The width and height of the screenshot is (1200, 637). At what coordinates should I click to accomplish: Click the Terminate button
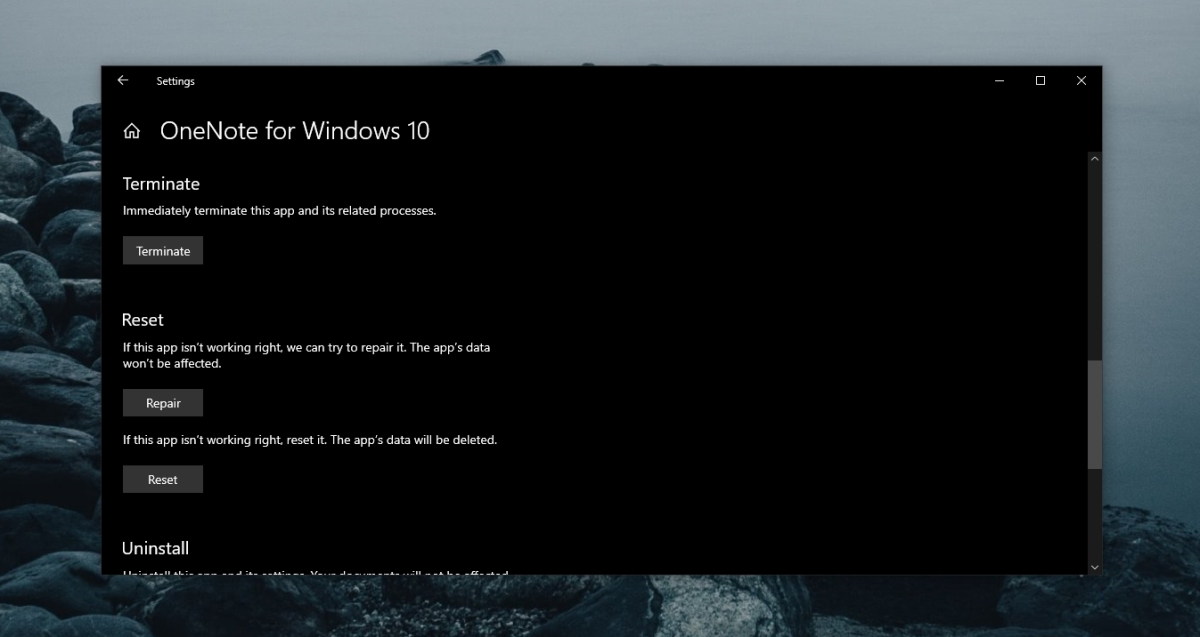163,251
